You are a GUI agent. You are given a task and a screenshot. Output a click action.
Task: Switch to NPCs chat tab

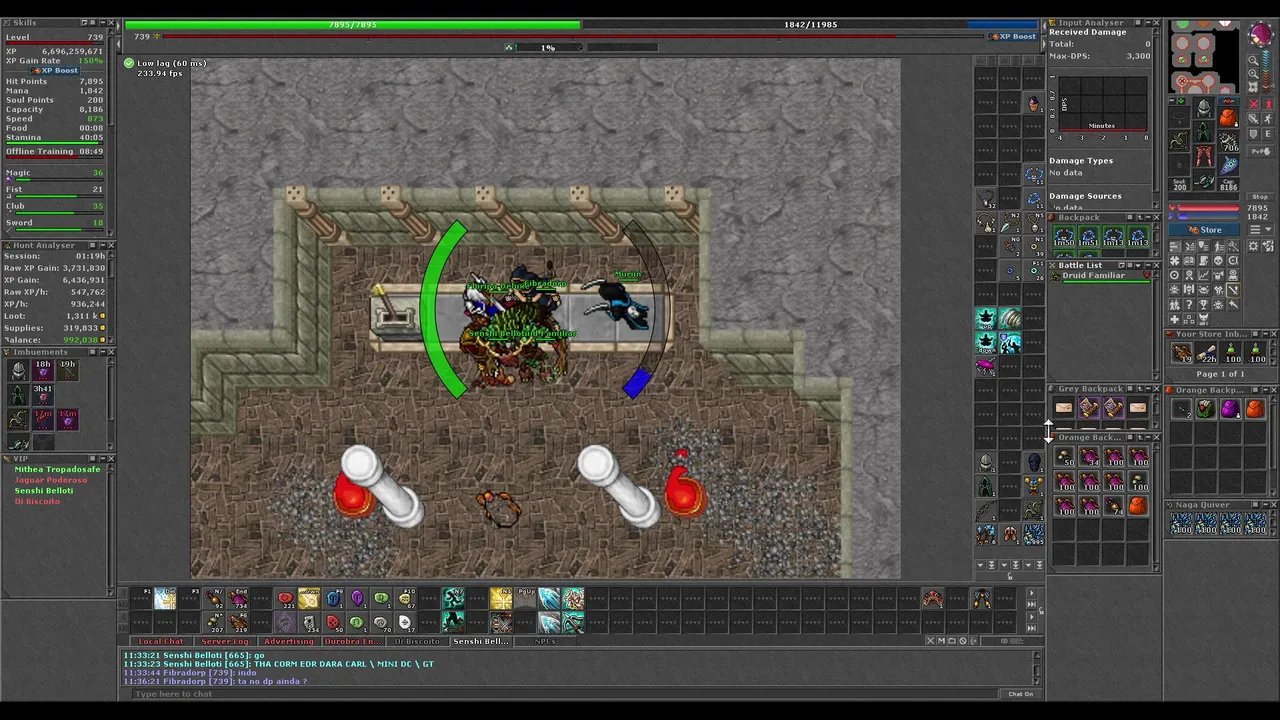tap(545, 641)
